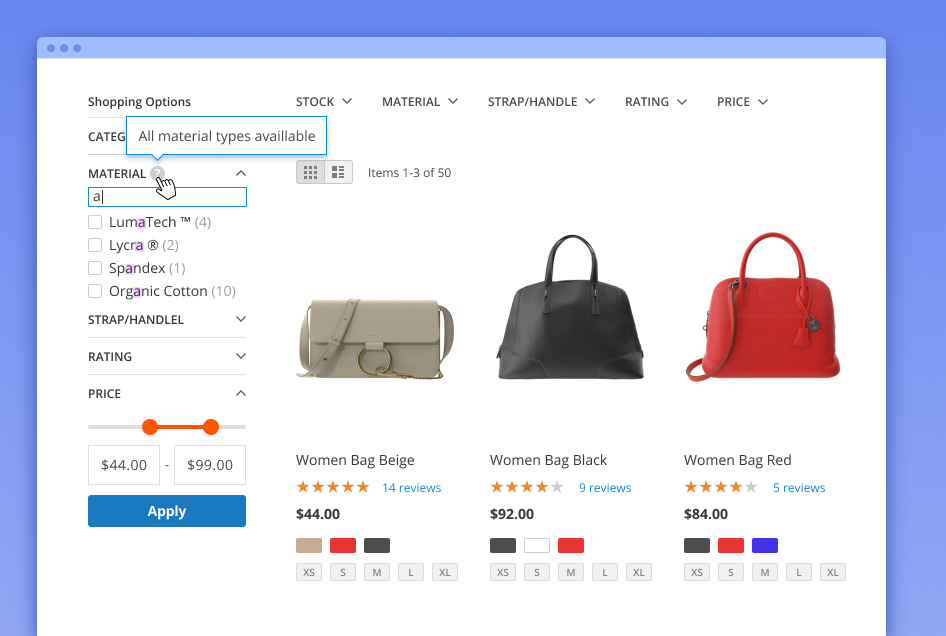Open the Stock dropdown in top filters
Image resolution: width=946 pixels, height=636 pixels.
click(x=324, y=102)
